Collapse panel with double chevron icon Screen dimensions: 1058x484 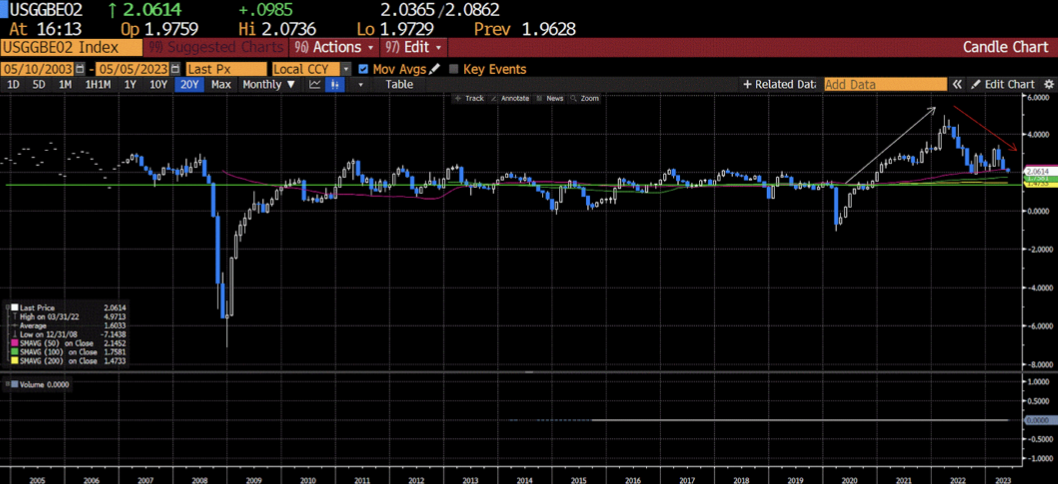click(957, 84)
